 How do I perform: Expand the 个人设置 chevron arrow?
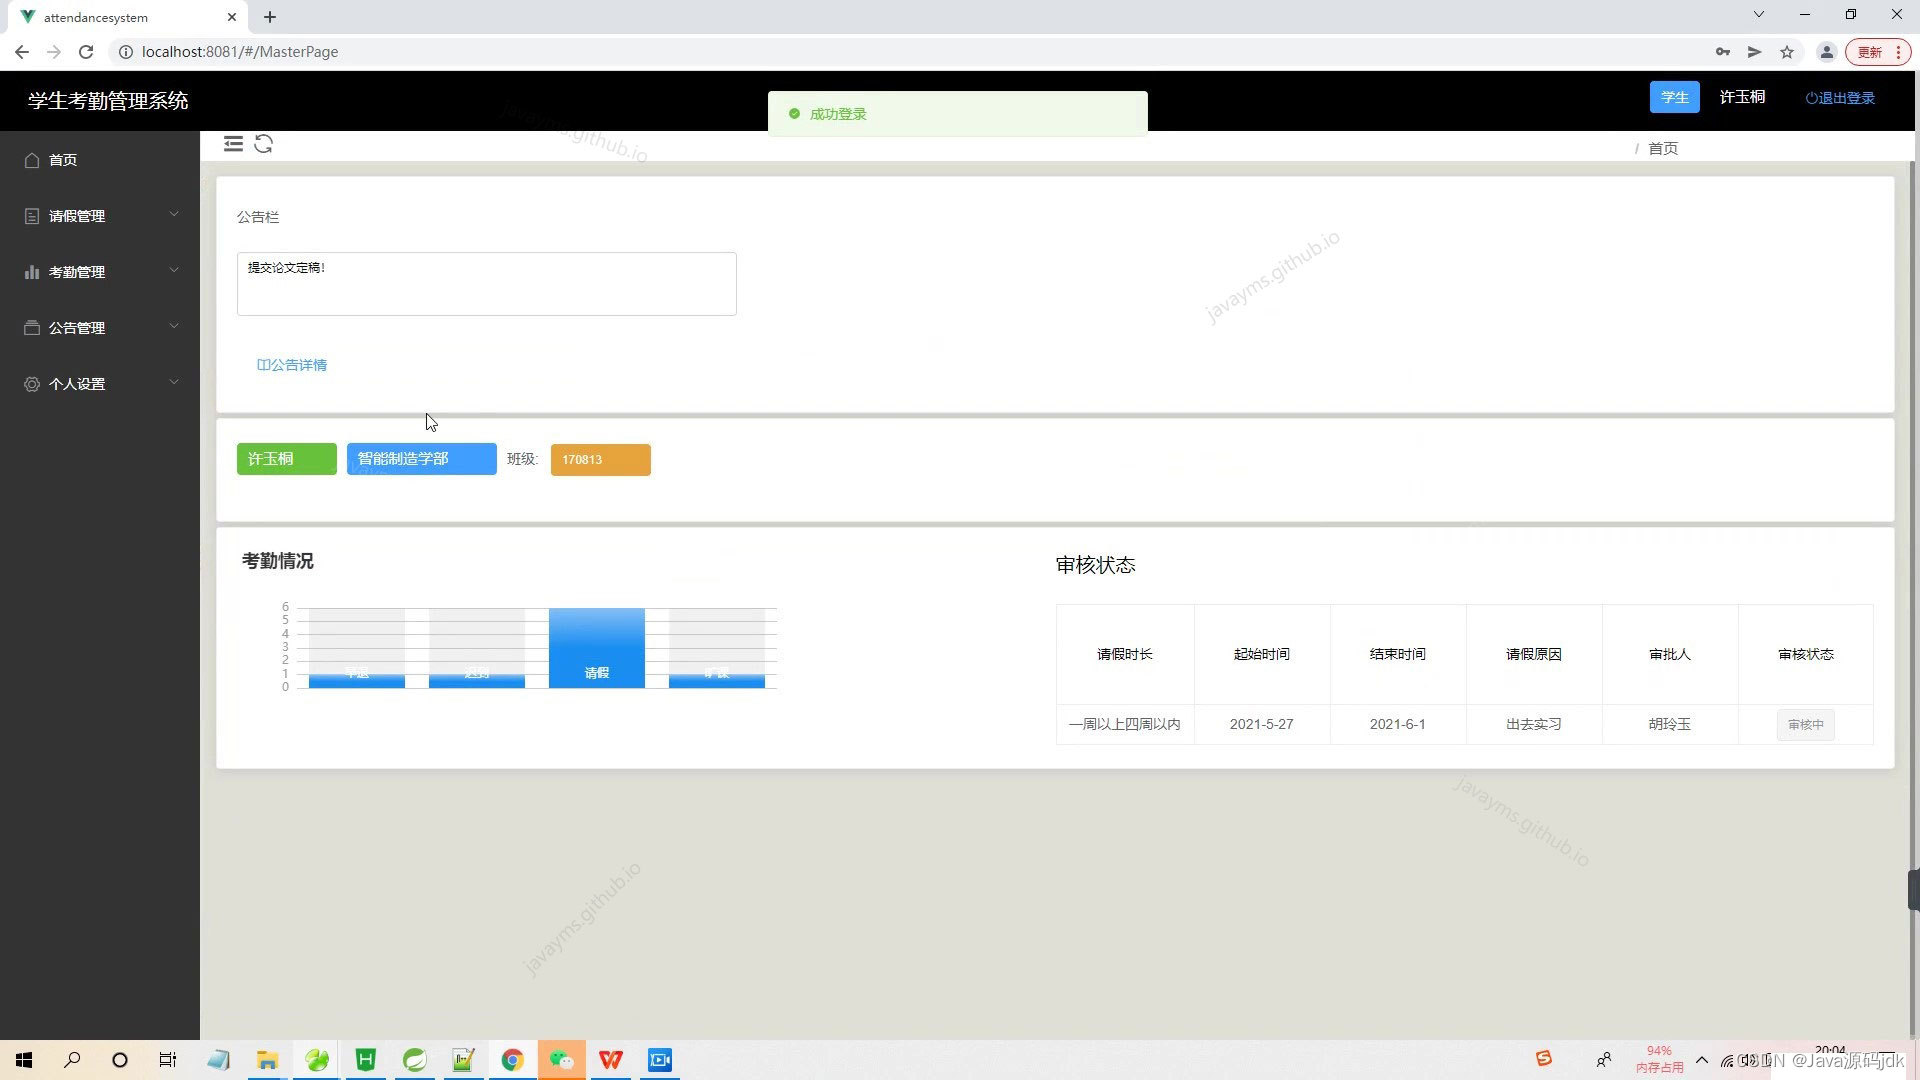point(174,383)
